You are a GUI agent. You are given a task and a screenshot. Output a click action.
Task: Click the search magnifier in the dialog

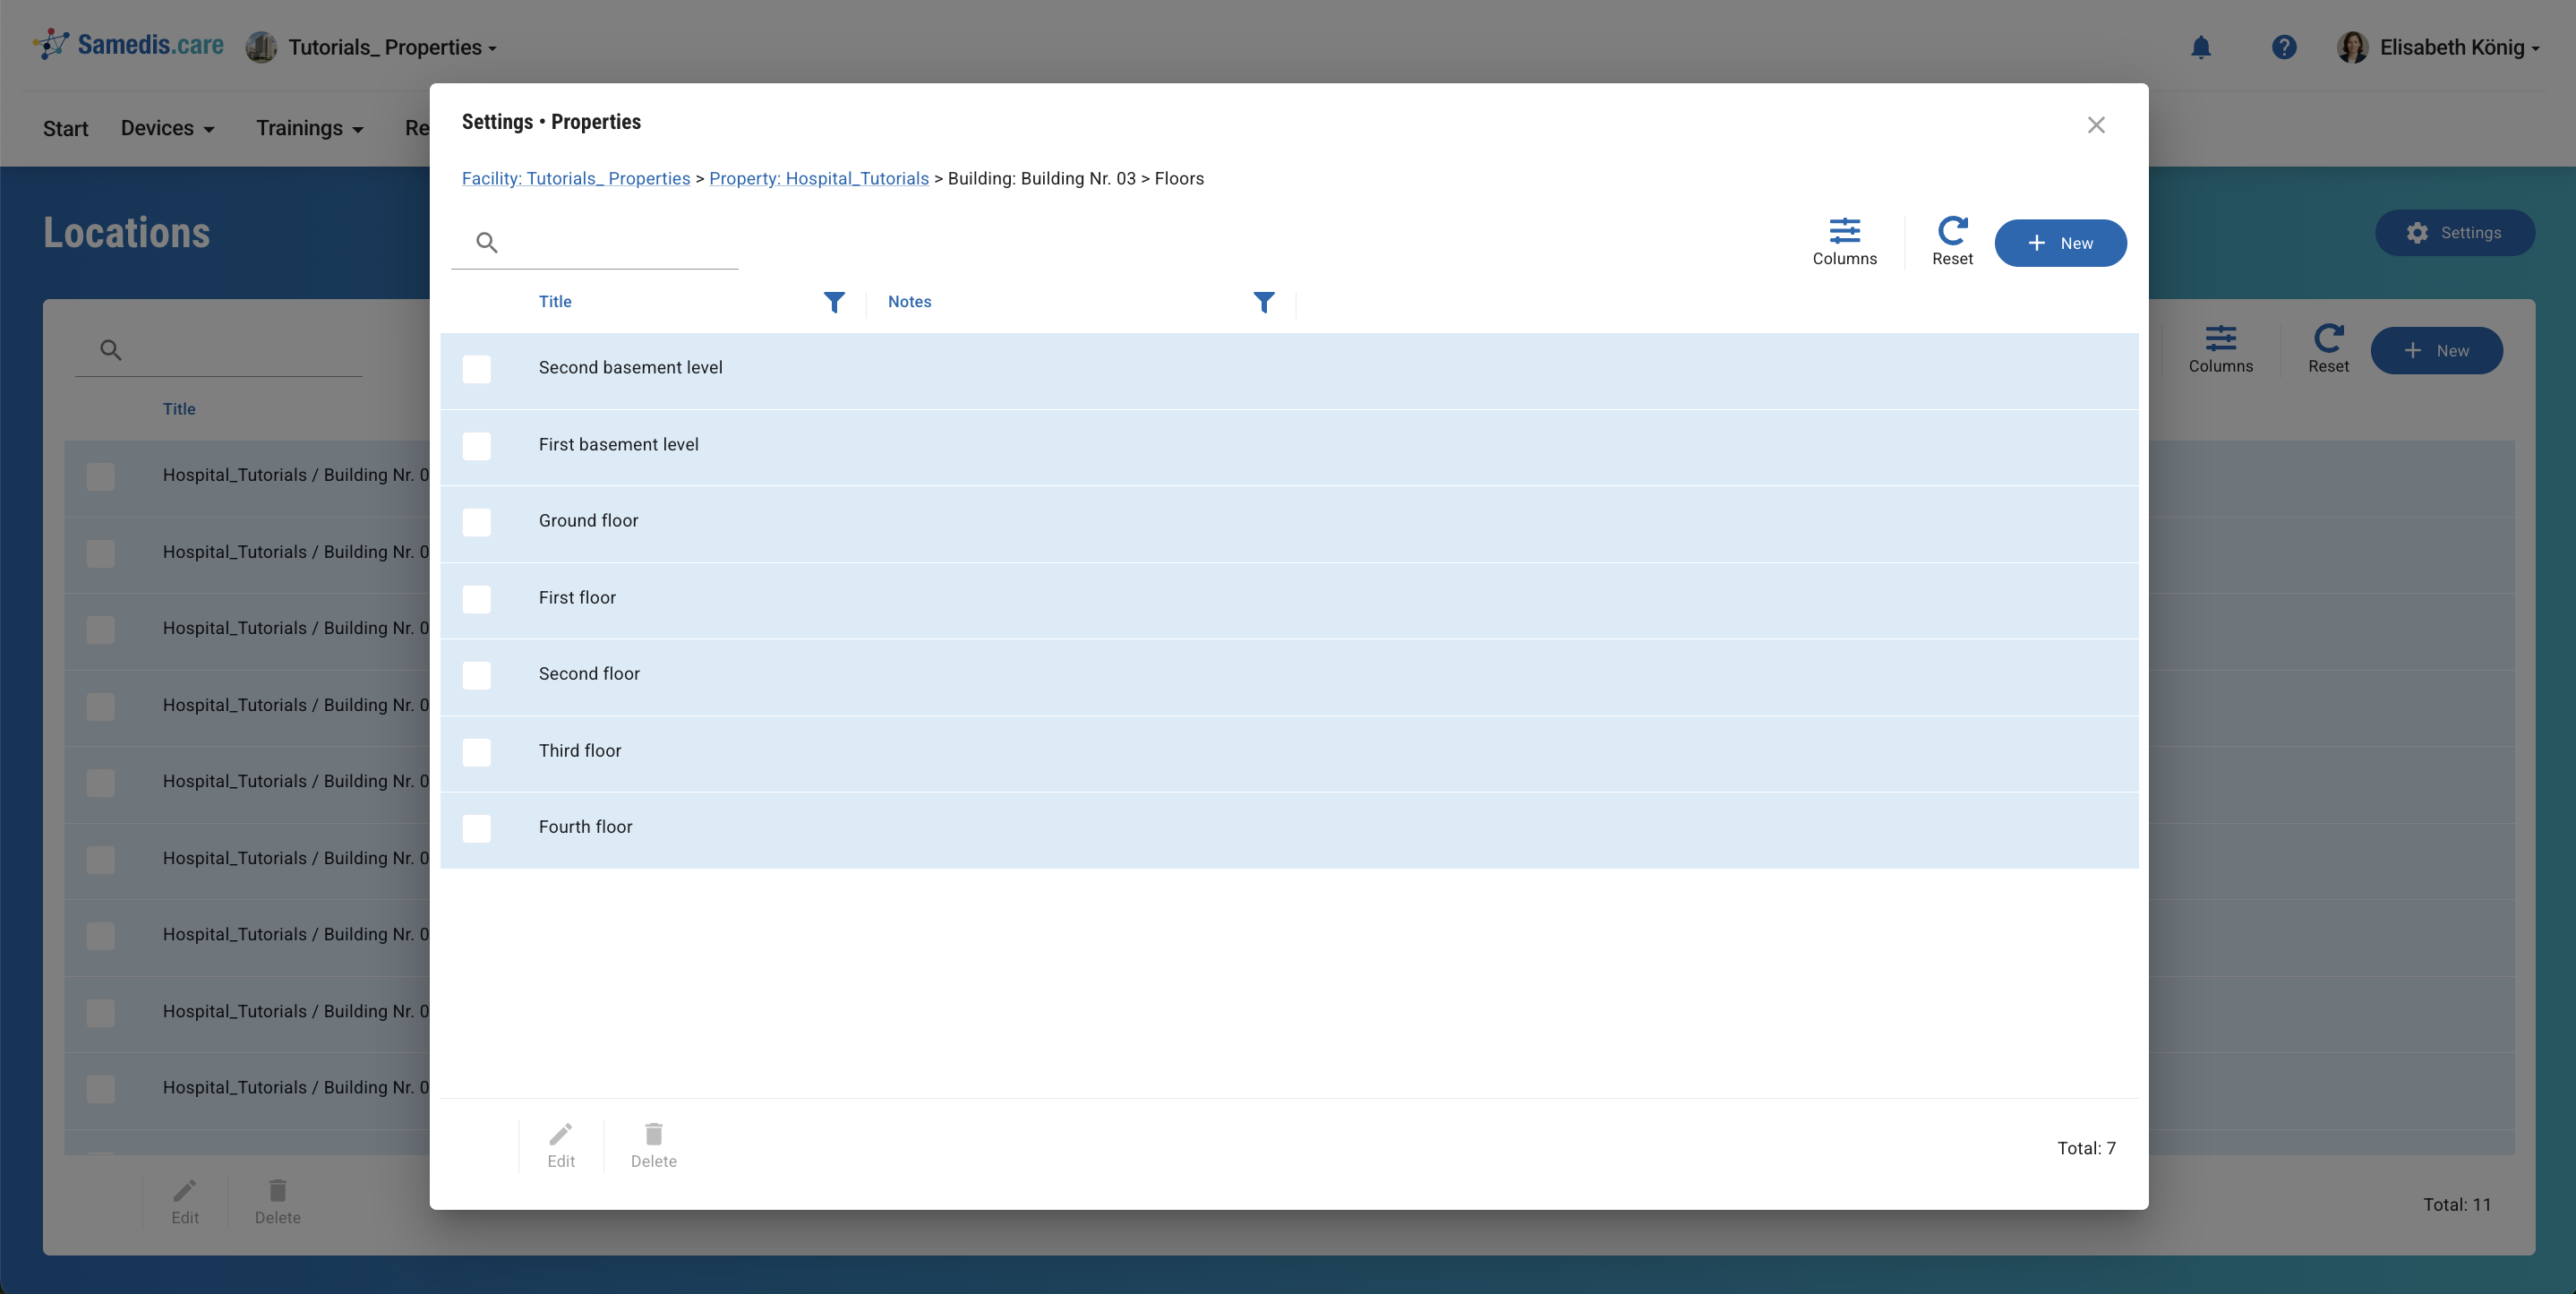pos(487,242)
